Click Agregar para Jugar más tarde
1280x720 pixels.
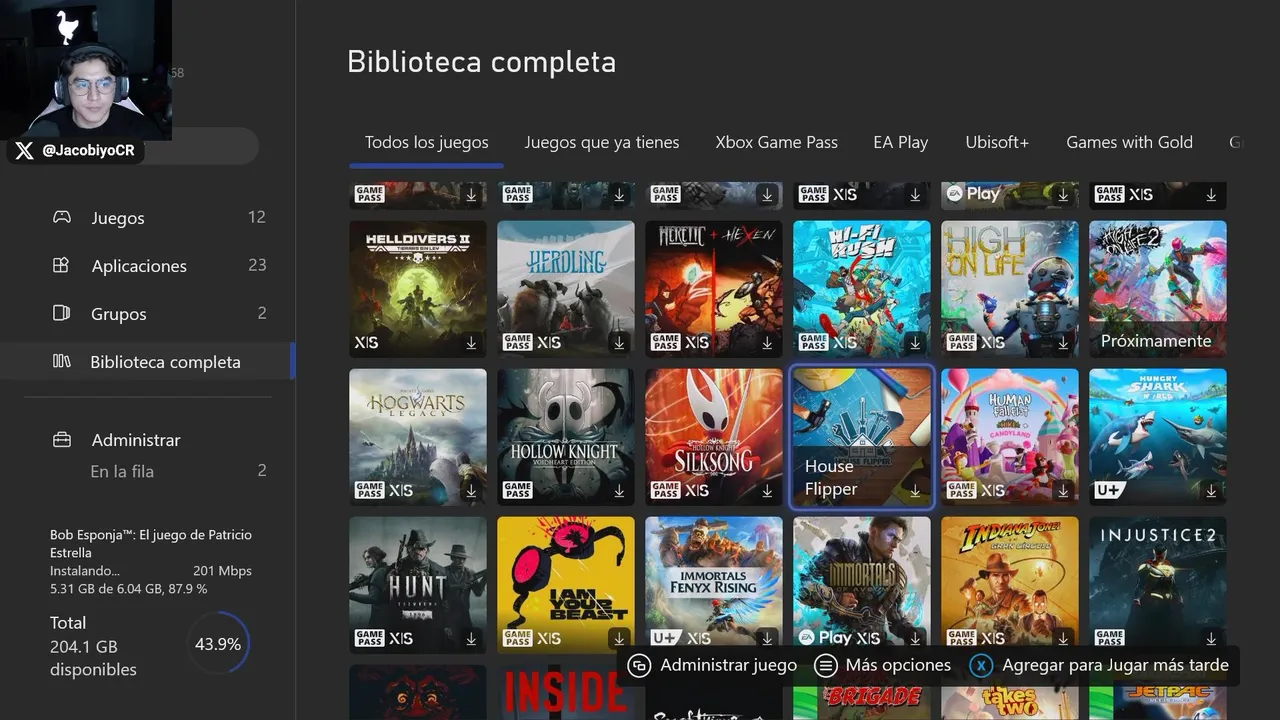[1100, 665]
